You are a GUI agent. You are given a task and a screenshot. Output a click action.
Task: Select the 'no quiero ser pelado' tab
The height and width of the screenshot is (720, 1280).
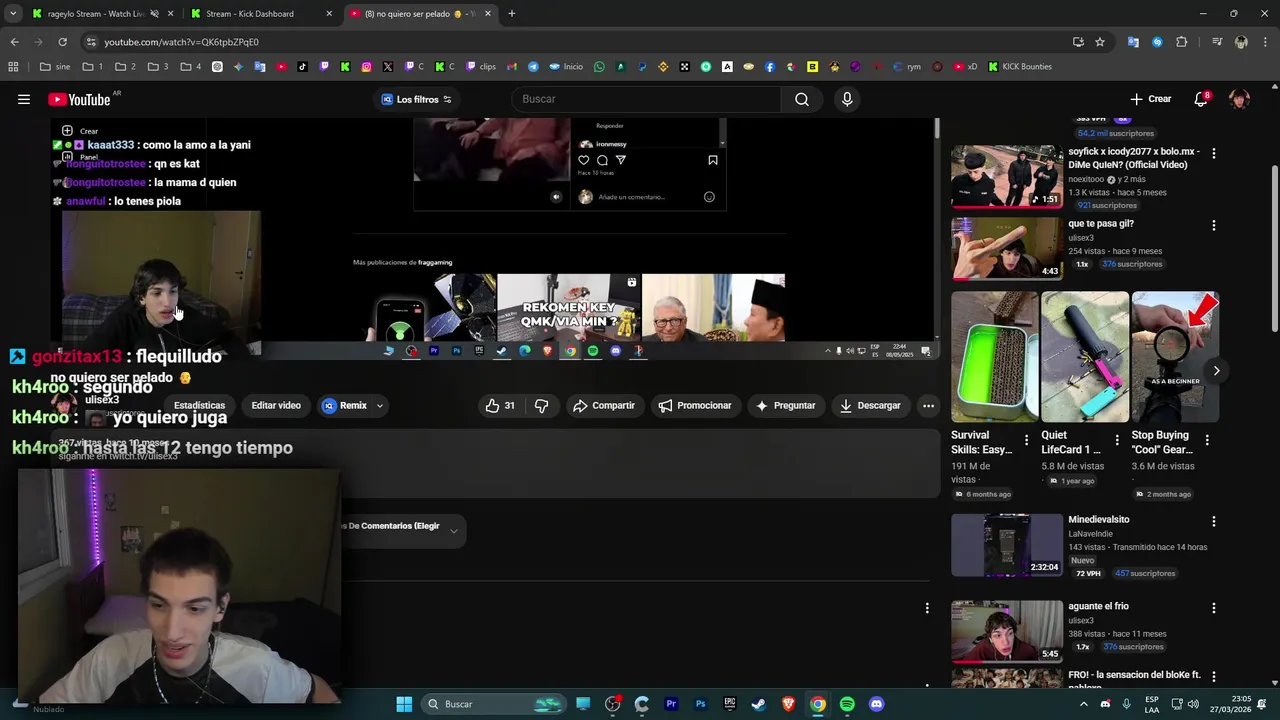(418, 14)
